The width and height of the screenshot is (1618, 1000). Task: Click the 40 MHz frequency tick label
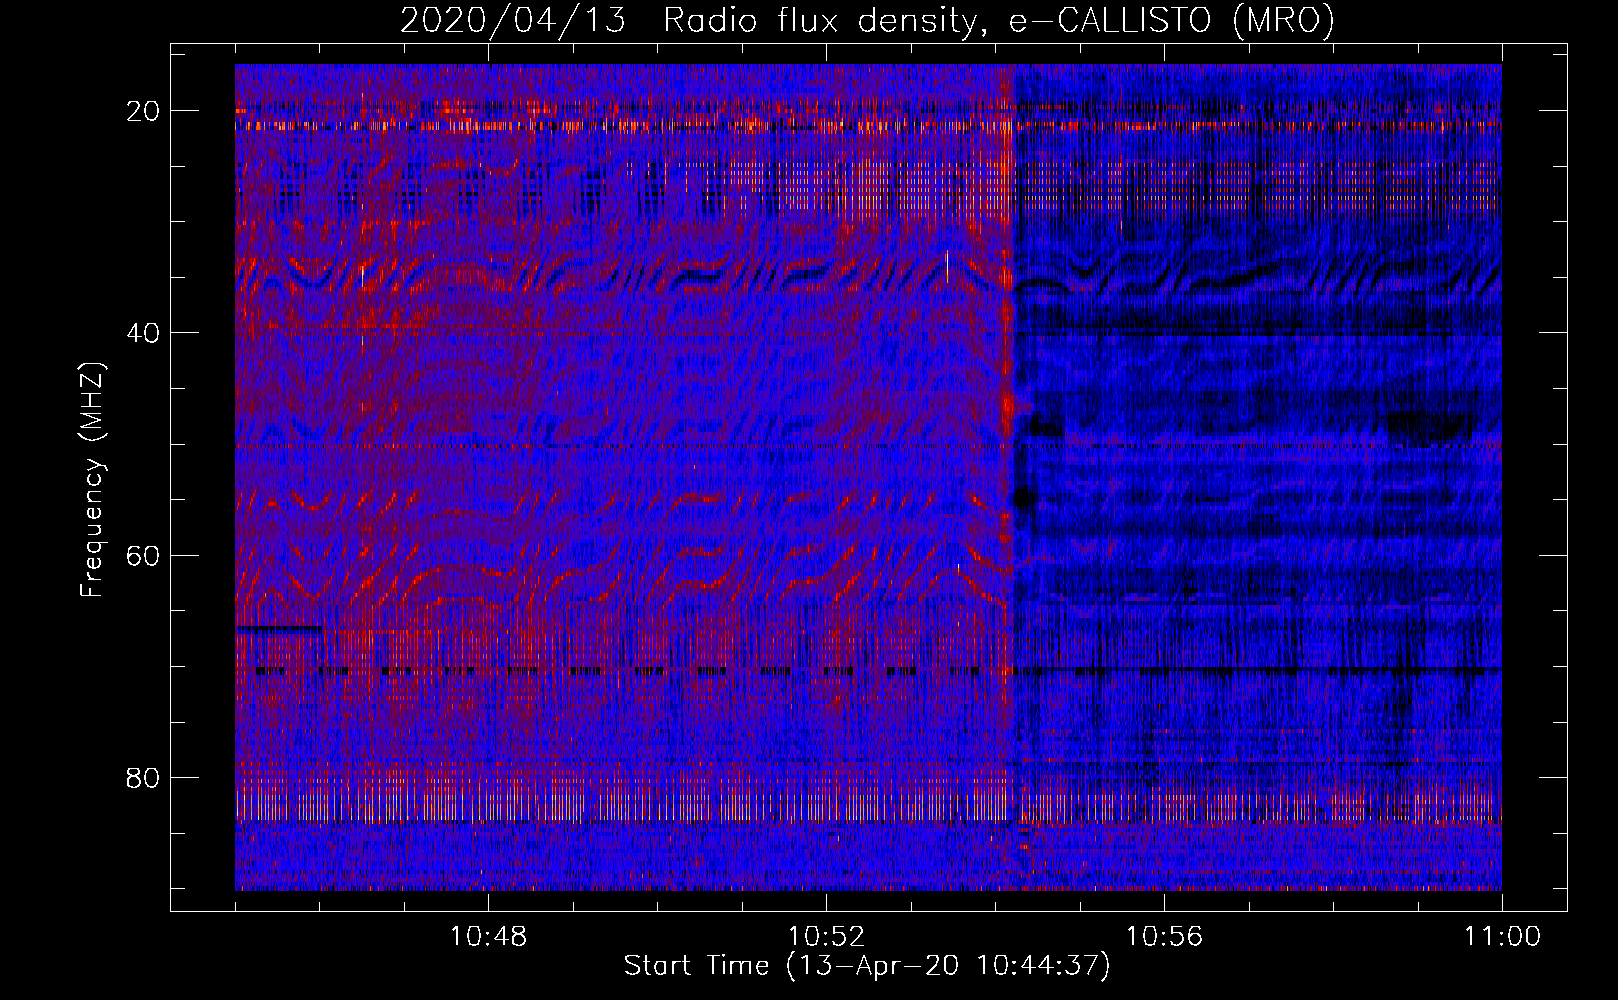point(144,333)
